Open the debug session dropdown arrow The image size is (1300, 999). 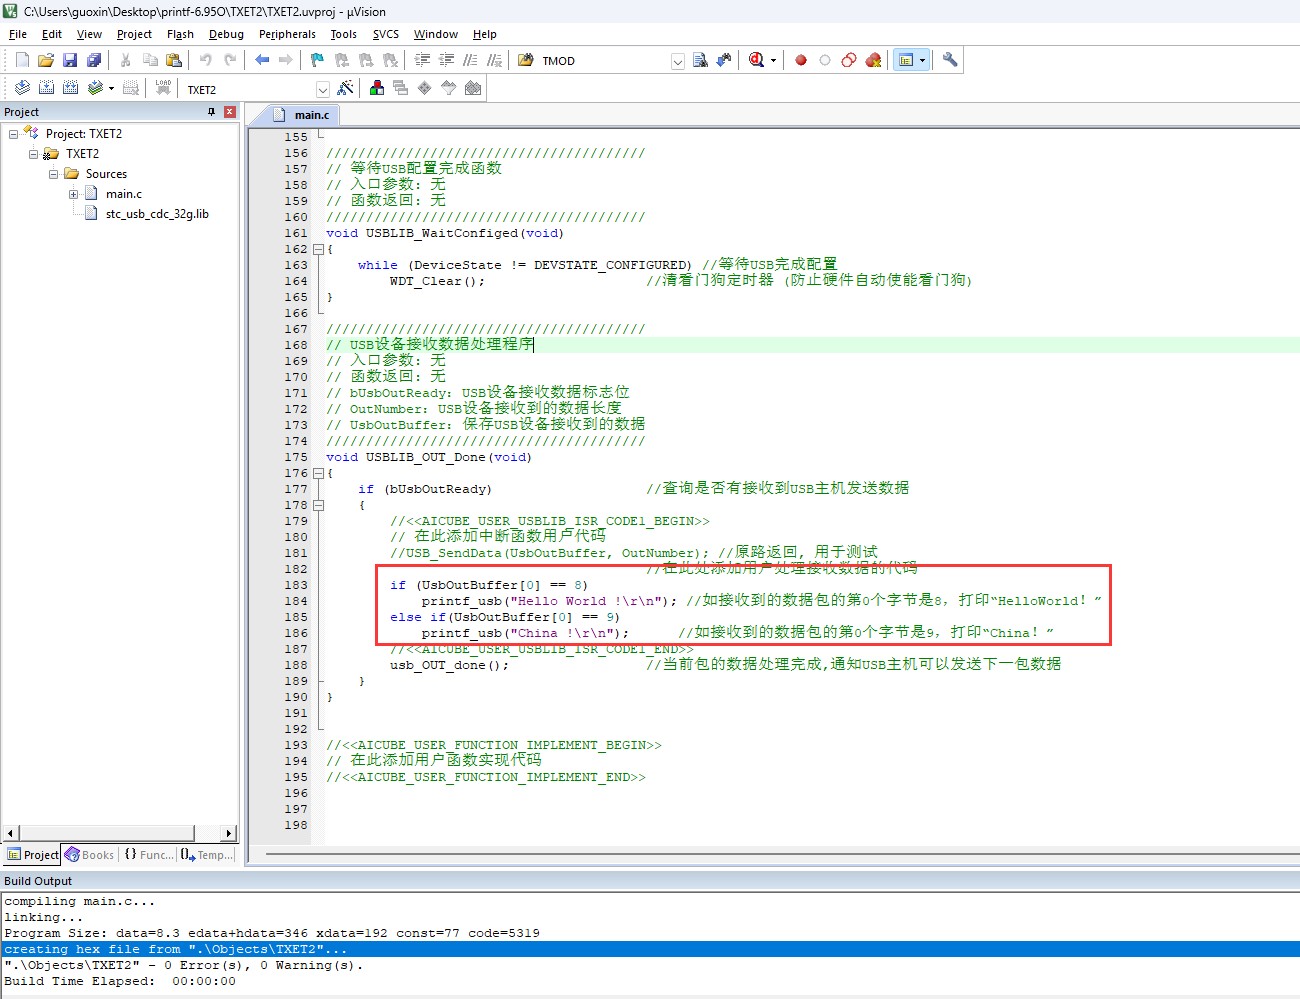point(773,61)
